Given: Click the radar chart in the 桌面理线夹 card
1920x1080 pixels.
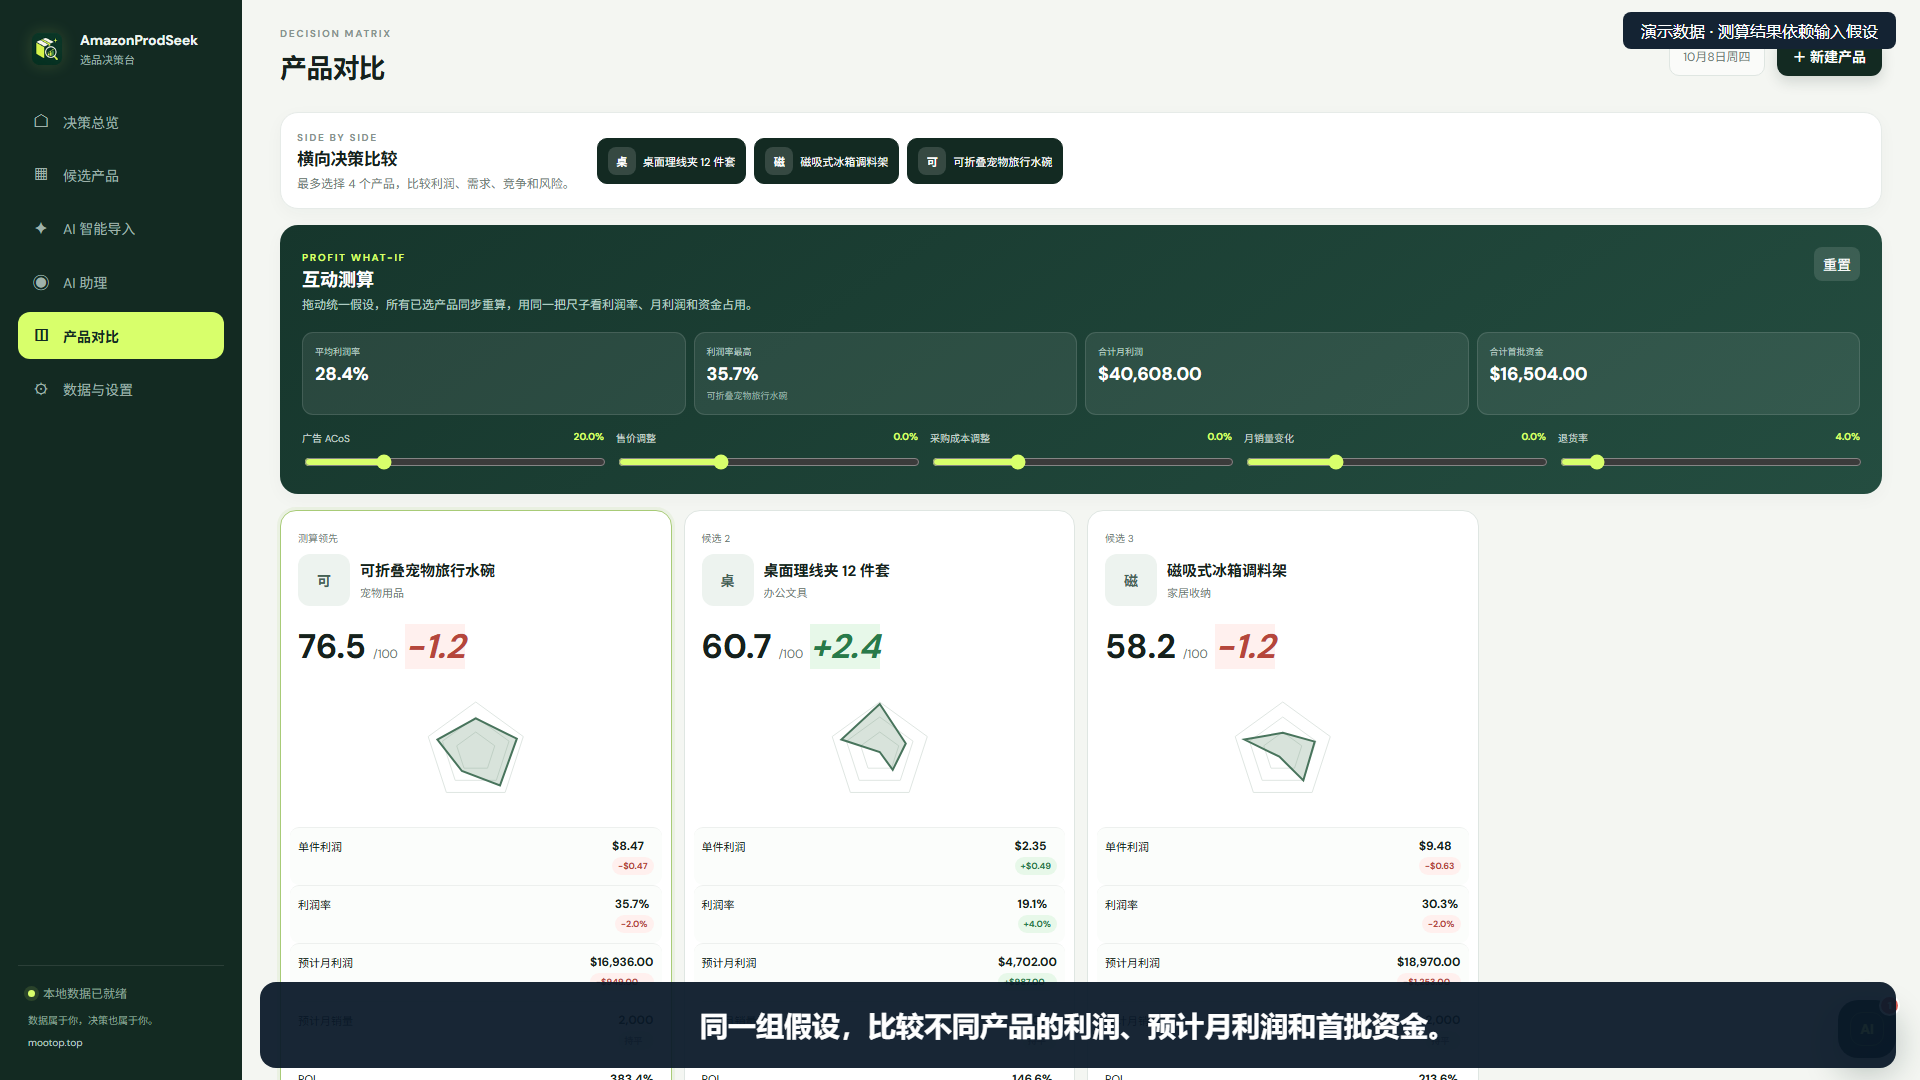Looking at the screenshot, I should point(879,748).
